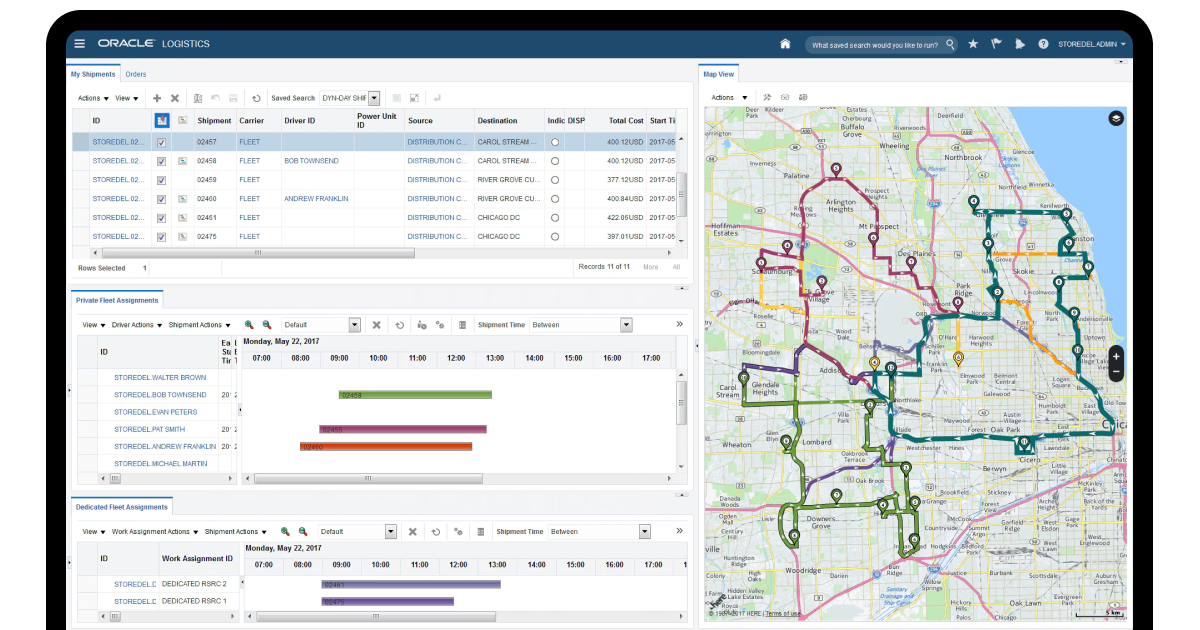Delete shipment with the X icon in My Shipments
This screenshot has width=1200, height=630.
coord(175,98)
